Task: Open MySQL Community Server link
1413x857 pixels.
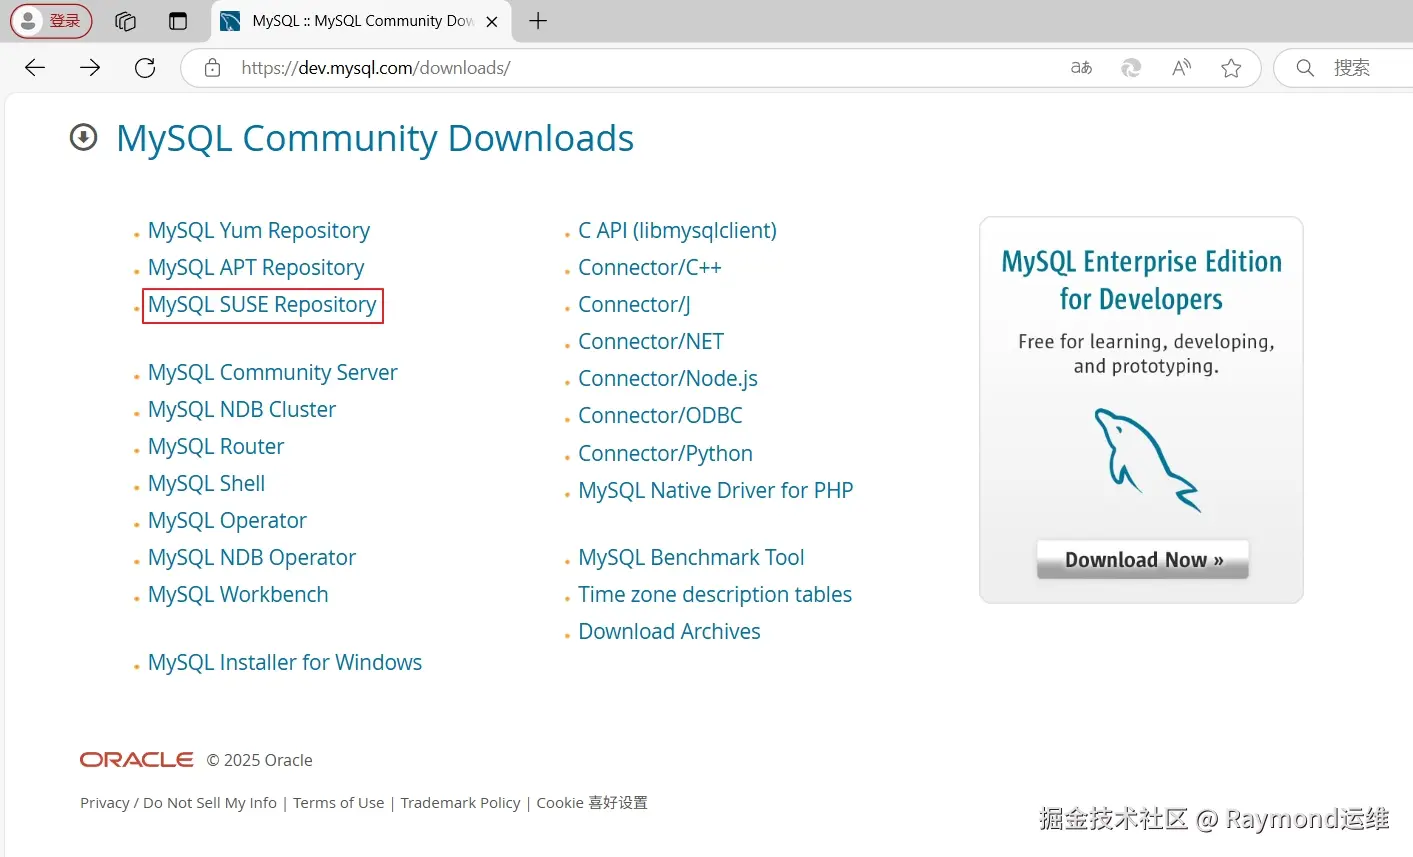Action: coord(273,372)
